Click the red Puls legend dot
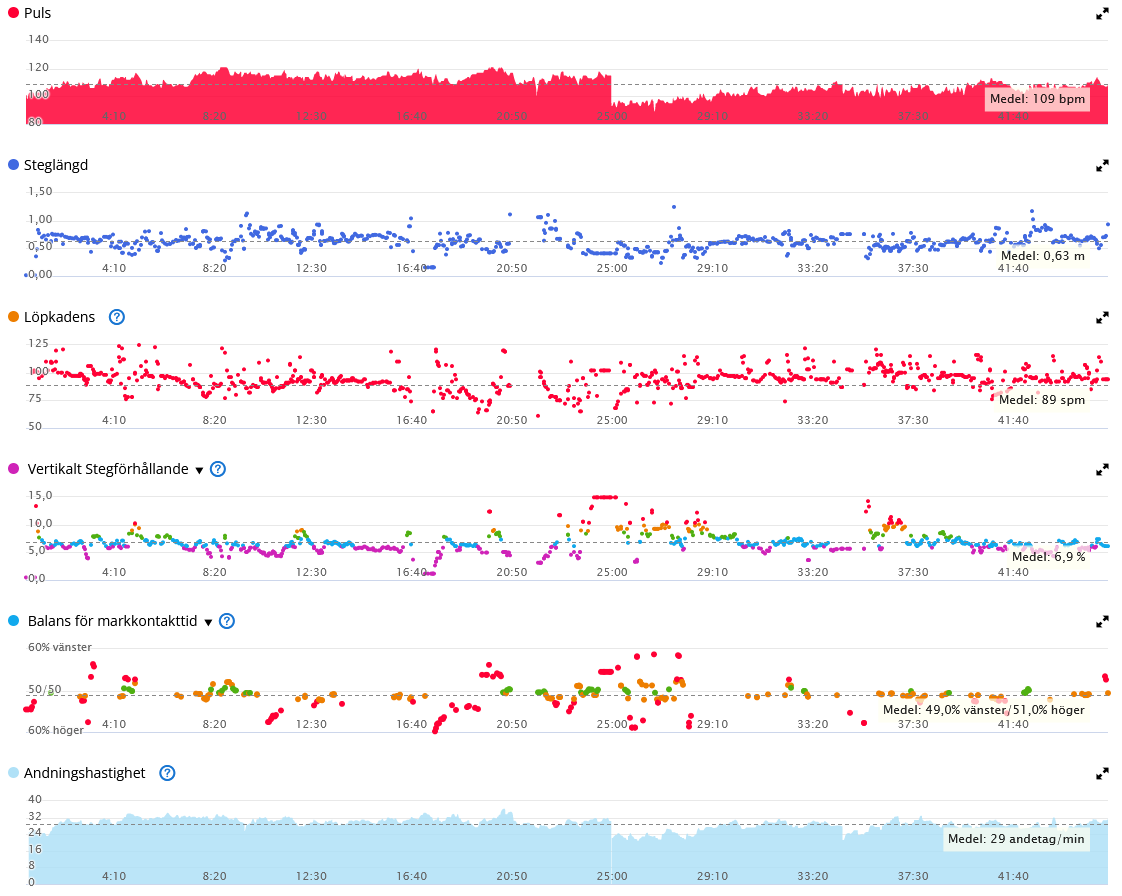The image size is (1122, 896). [14, 13]
